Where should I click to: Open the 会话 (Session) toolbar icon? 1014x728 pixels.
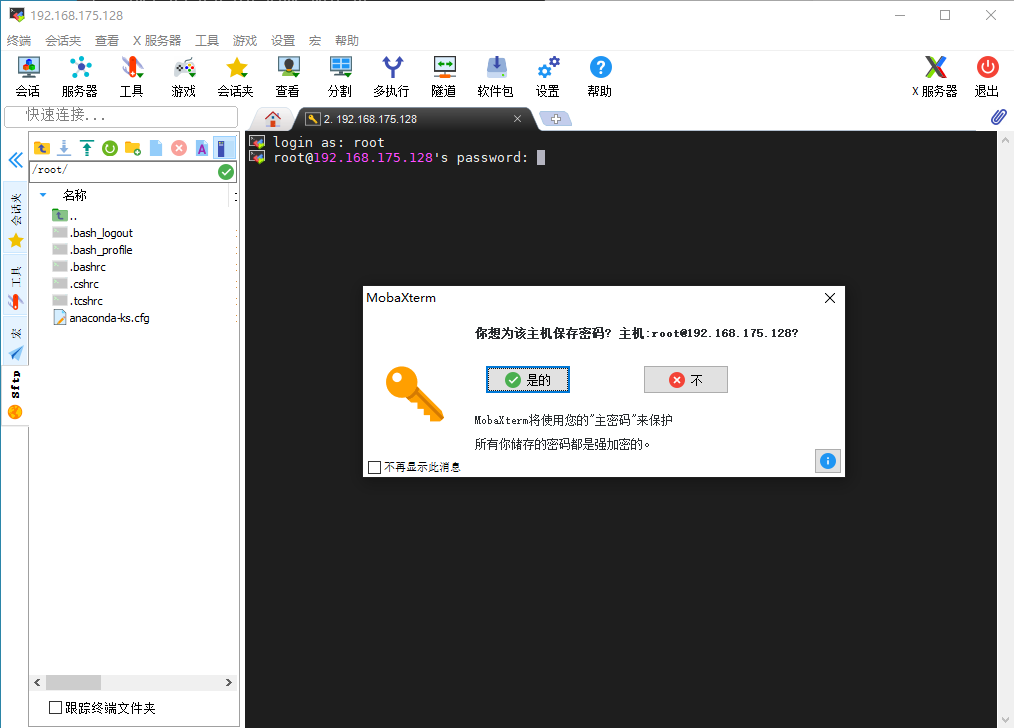pos(28,76)
